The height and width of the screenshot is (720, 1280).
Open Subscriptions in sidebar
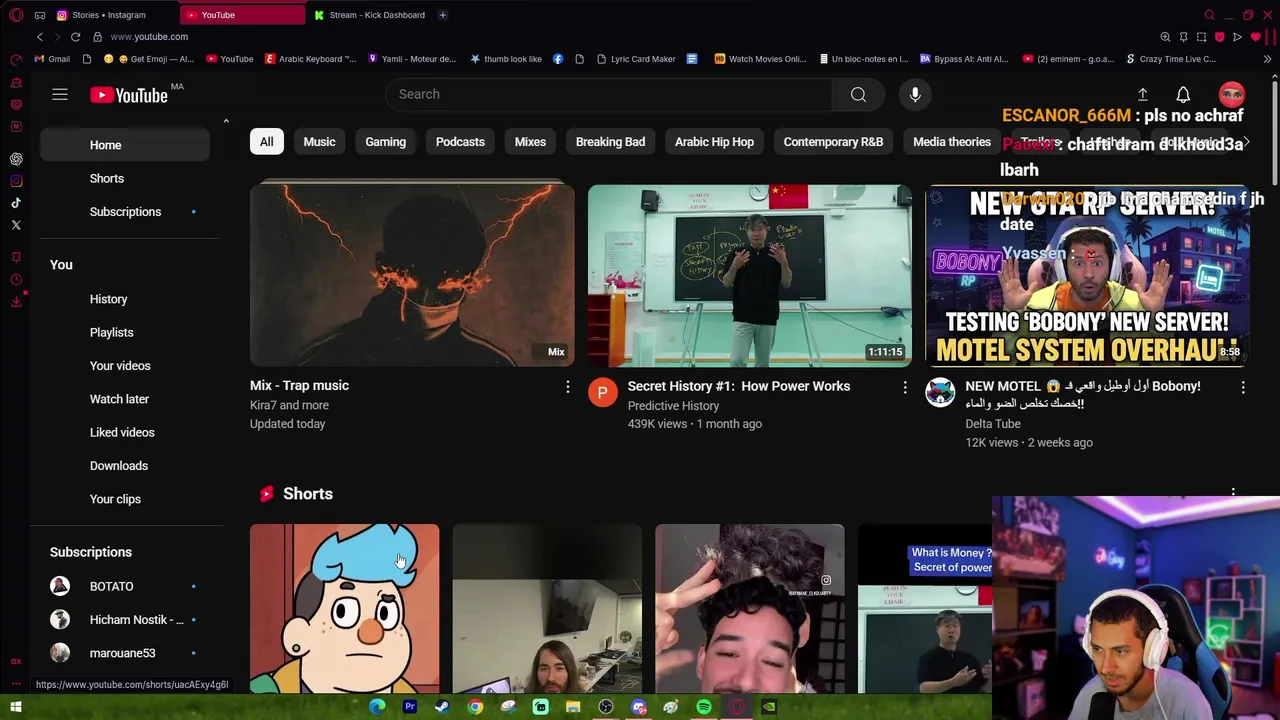coord(125,212)
